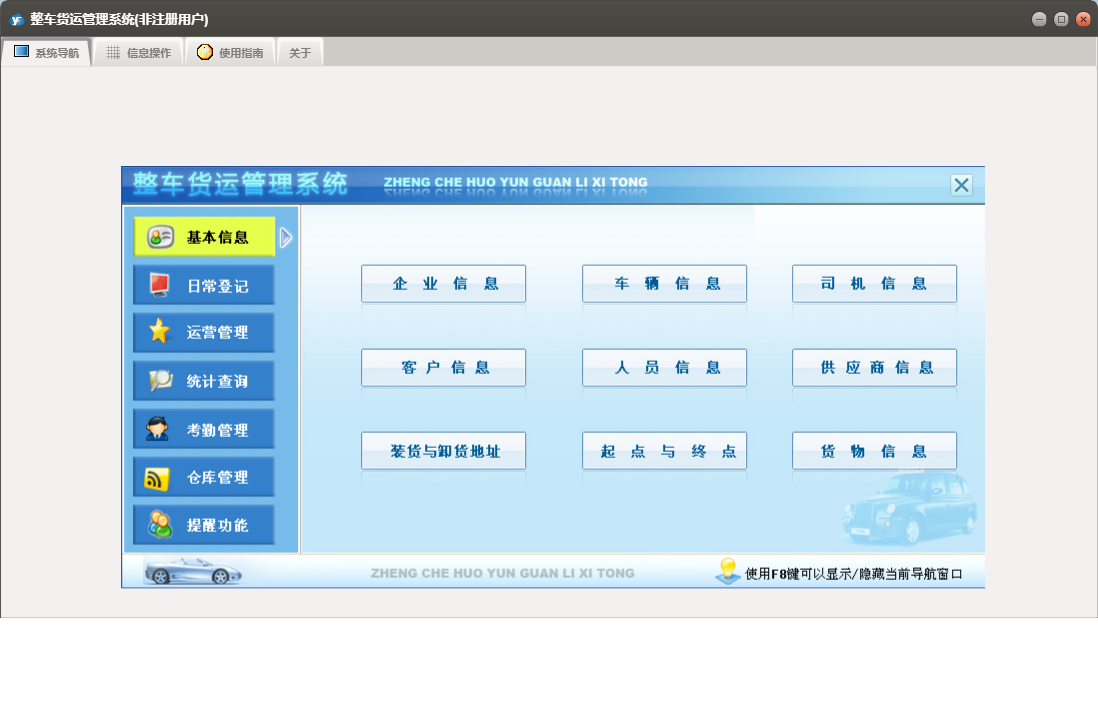Switch to the 信息操作 tab

(139, 53)
